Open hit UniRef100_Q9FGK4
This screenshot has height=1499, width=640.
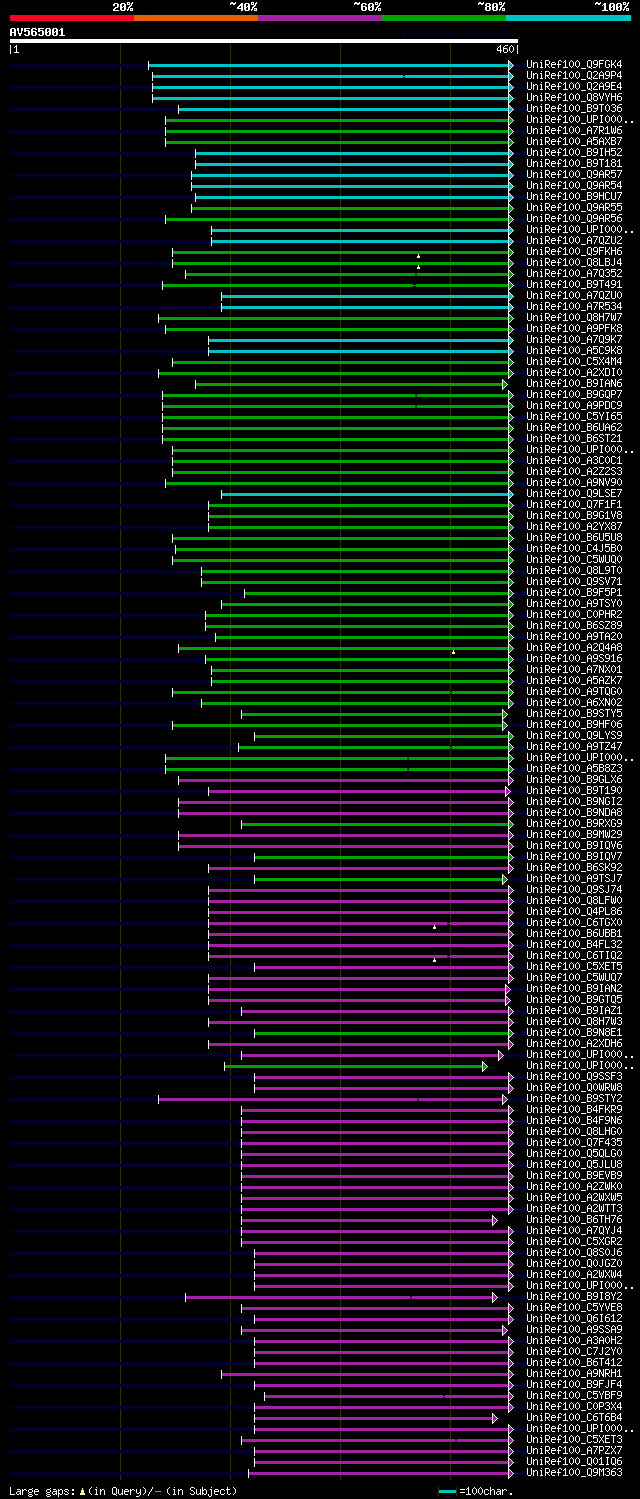click(574, 65)
